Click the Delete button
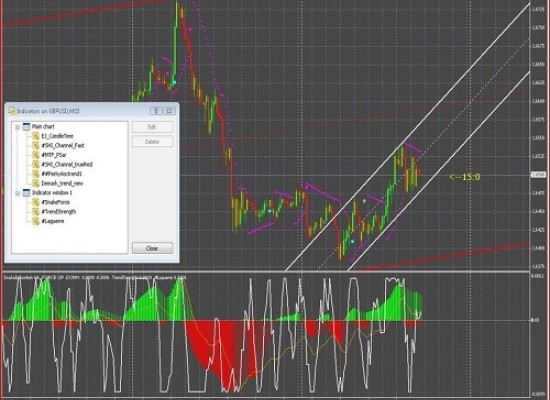Viewport: 550px width, 400px height. tap(152, 142)
